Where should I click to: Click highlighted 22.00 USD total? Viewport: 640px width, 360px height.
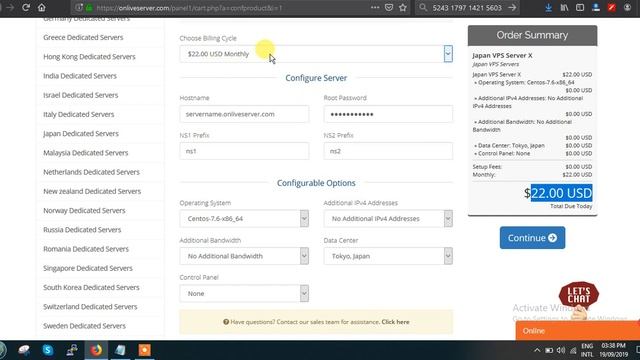[562, 193]
